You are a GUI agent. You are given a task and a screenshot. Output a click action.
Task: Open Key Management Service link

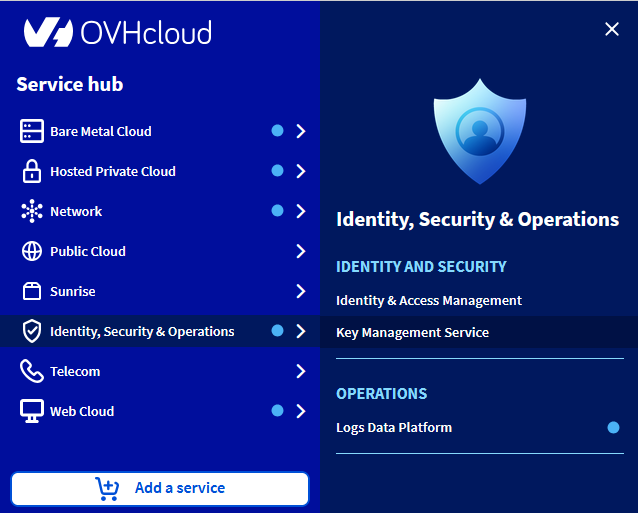pos(412,332)
